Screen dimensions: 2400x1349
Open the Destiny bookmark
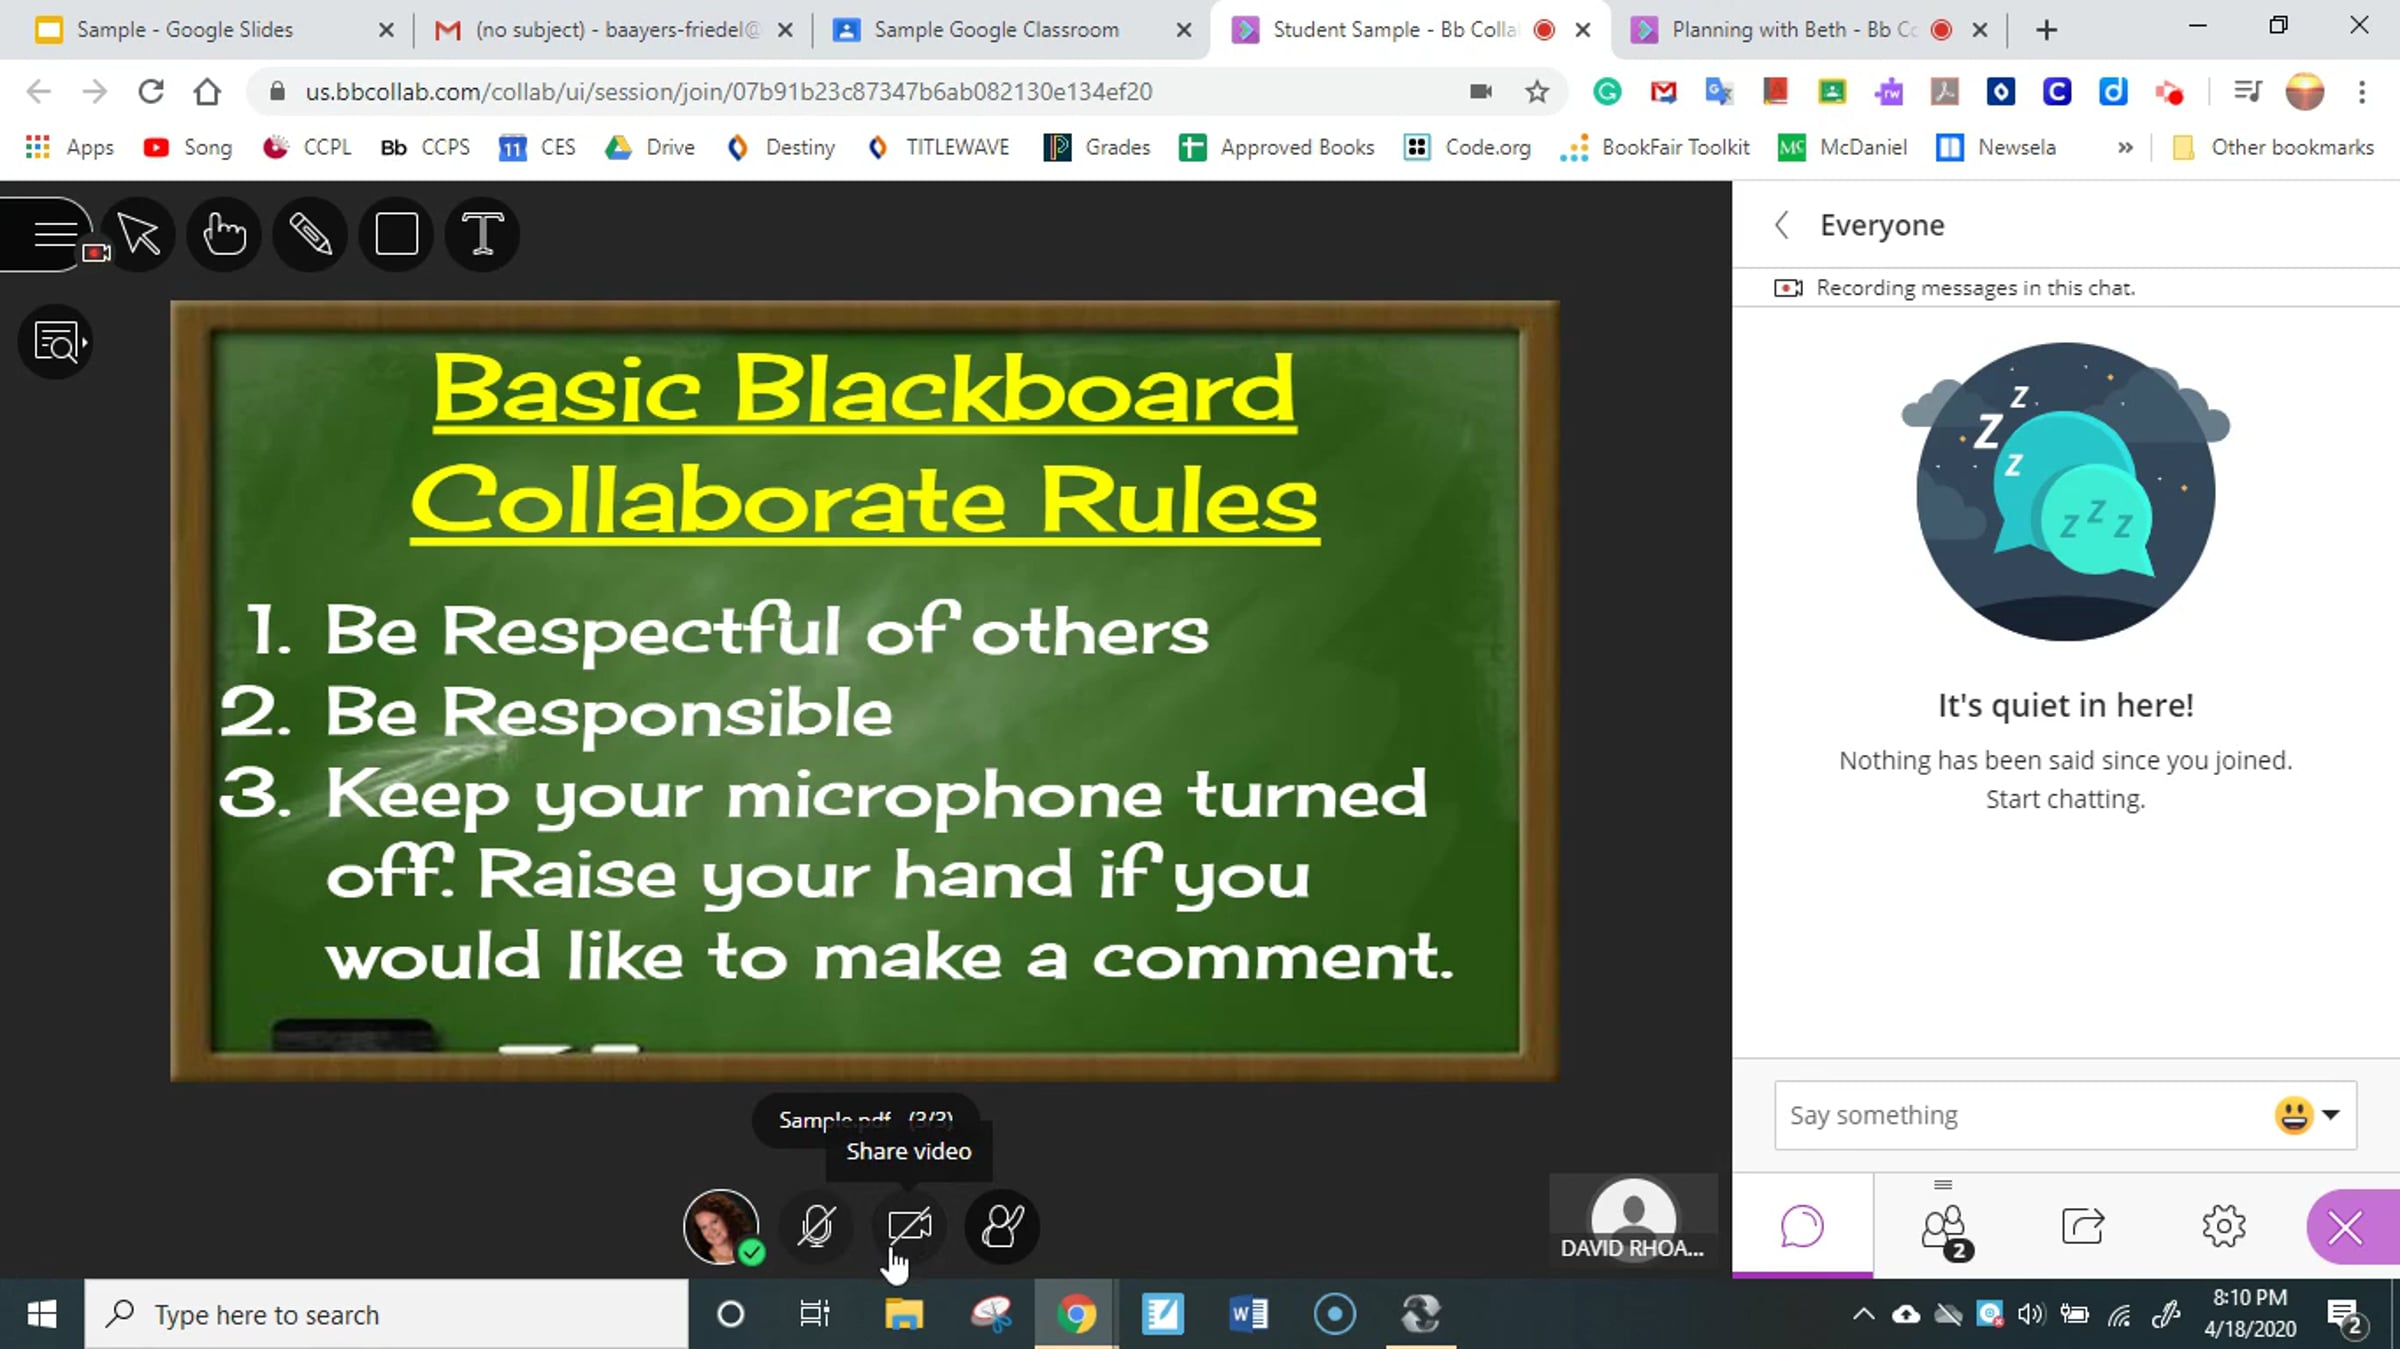click(x=781, y=148)
